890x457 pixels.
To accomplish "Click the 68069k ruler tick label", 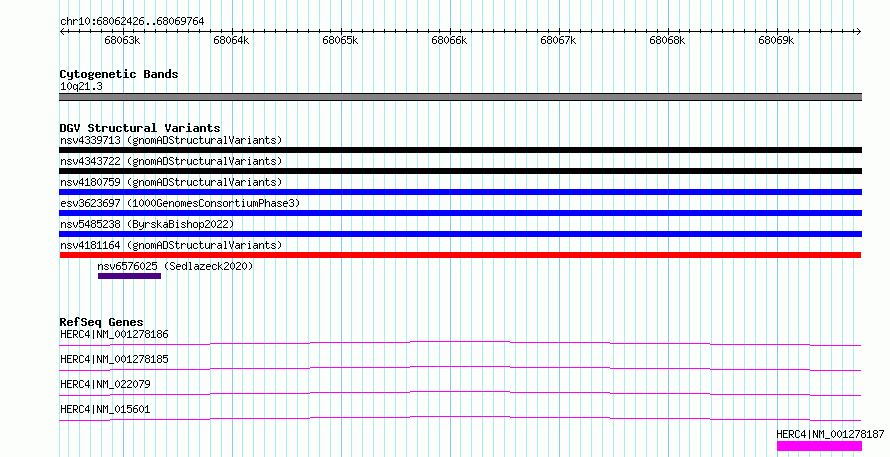I will (776, 41).
